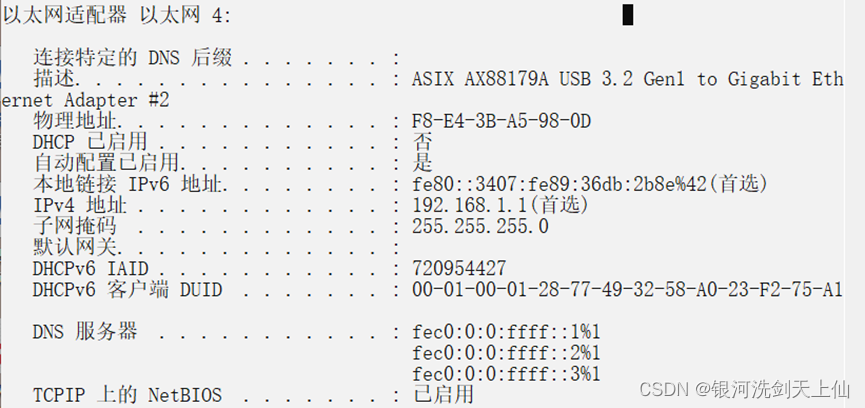Screen dimensions: 865x408
Task: Click the DNS server fec0:0:0:ffff::3%1
Action: (x=506, y=374)
